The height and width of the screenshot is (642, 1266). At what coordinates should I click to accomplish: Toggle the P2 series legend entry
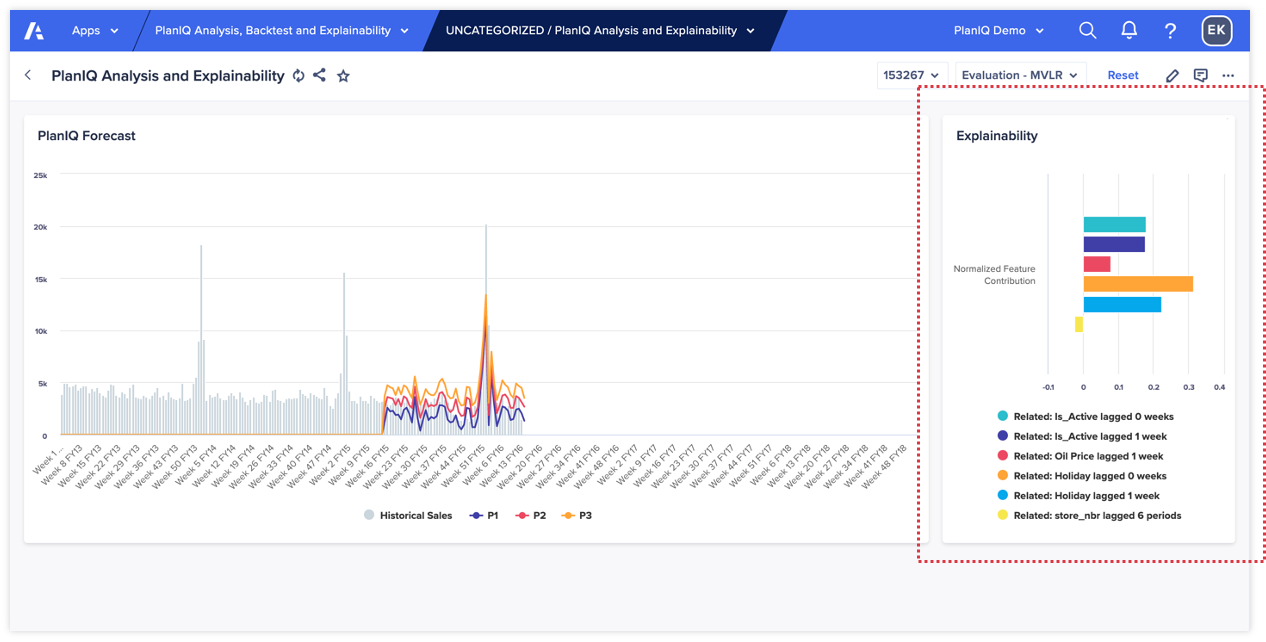pos(530,516)
